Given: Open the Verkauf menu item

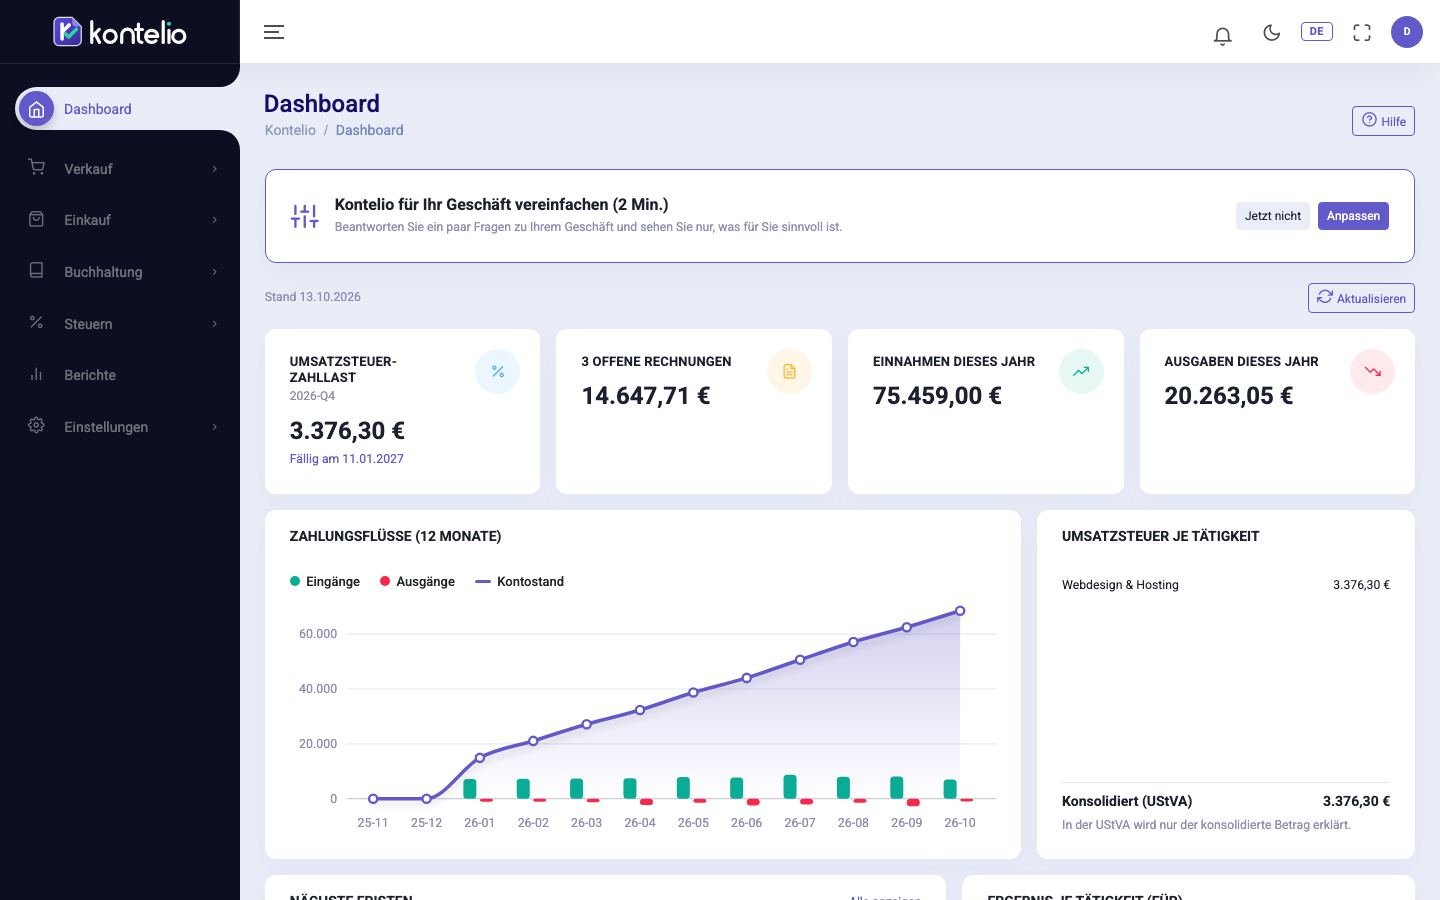Looking at the screenshot, I should pos(120,169).
